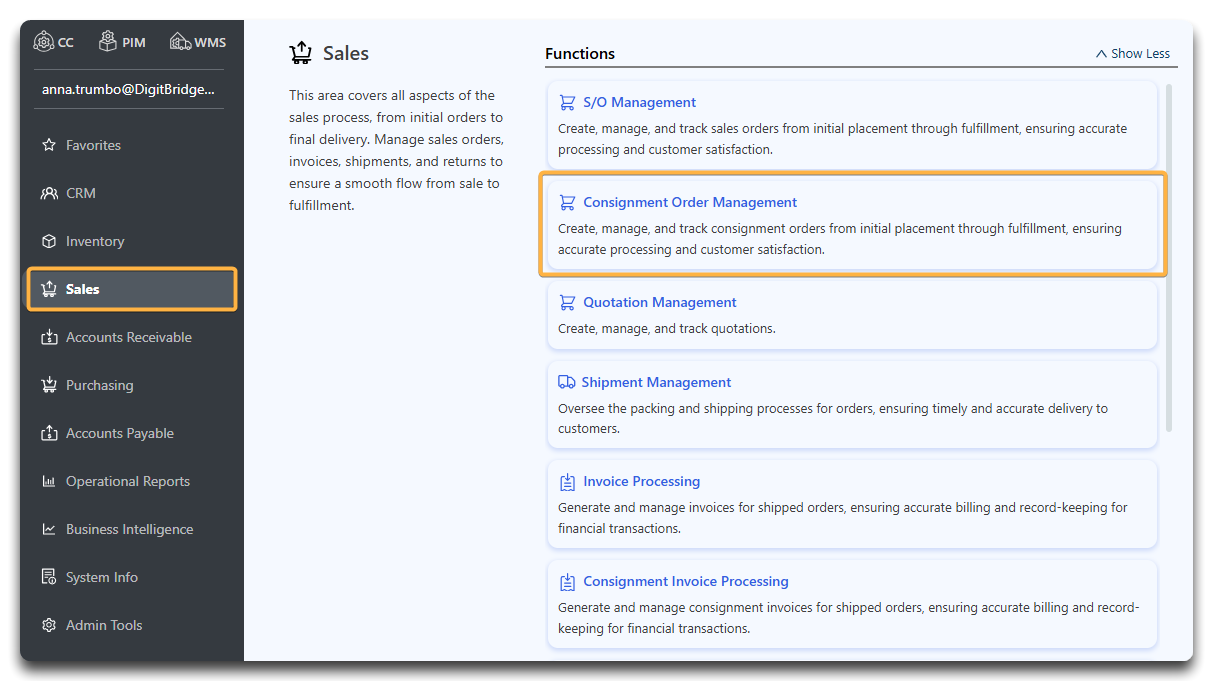Click the Inventory box icon

(x=49, y=241)
